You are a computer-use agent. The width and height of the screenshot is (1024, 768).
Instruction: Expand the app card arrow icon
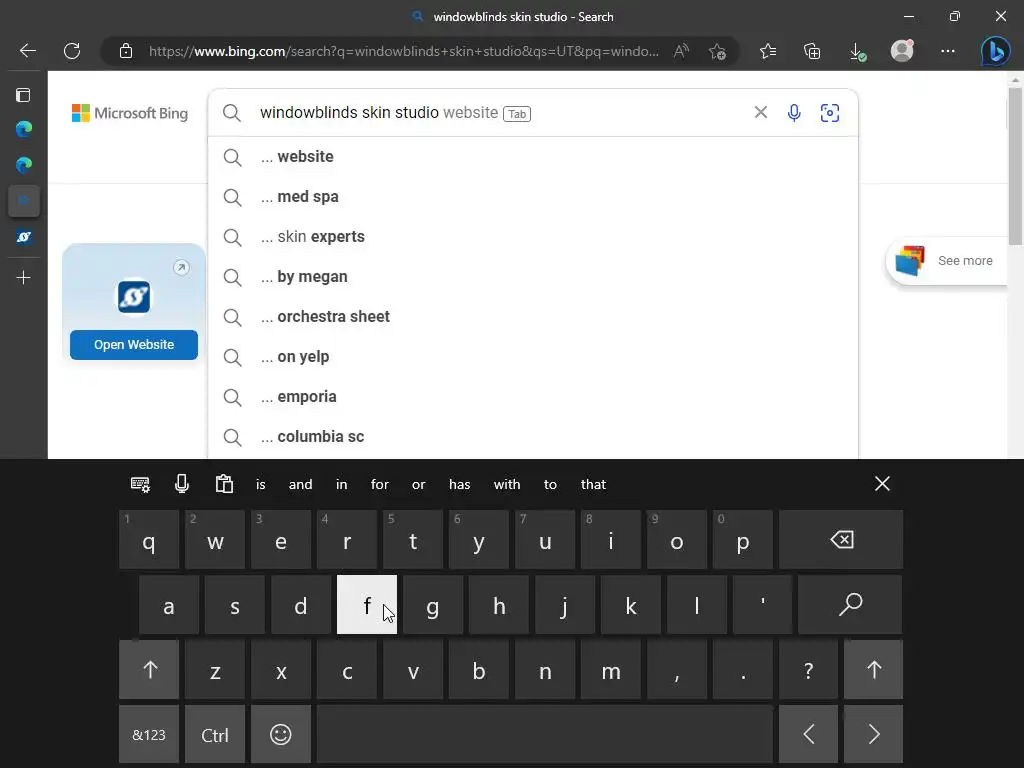pos(182,267)
